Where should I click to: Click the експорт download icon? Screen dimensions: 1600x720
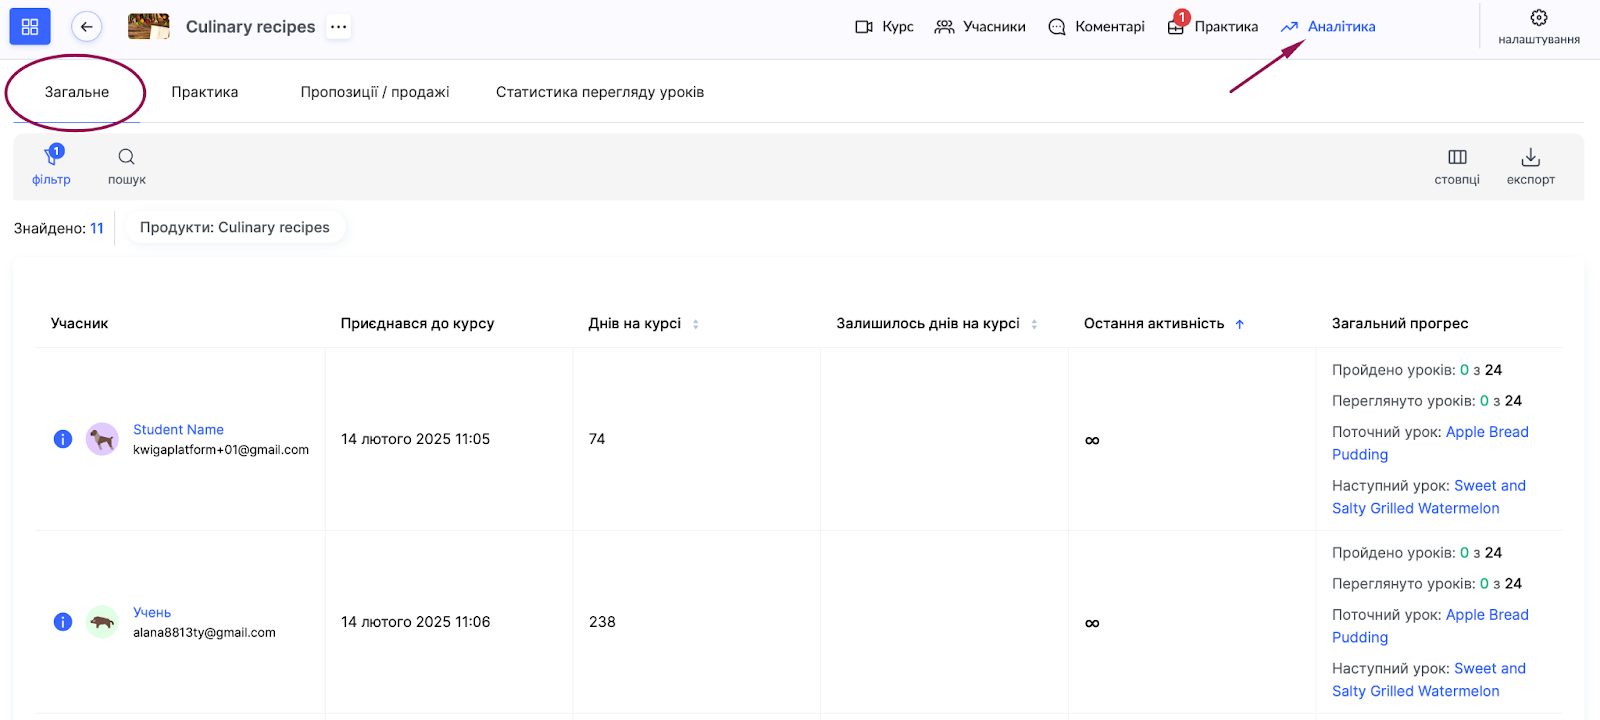click(1530, 157)
